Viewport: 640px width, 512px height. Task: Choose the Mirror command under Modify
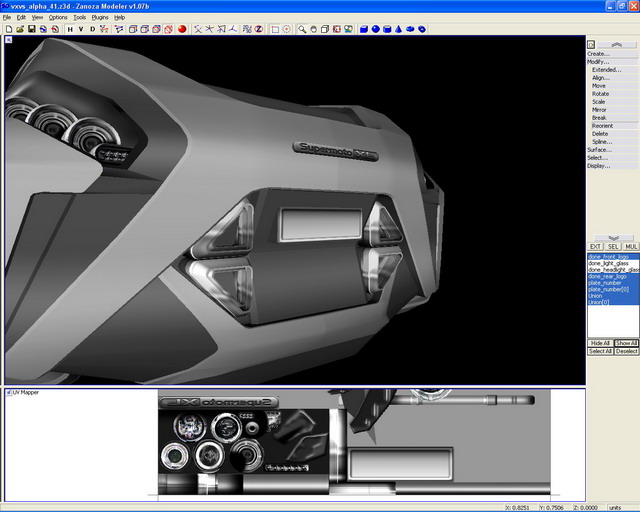click(x=599, y=110)
